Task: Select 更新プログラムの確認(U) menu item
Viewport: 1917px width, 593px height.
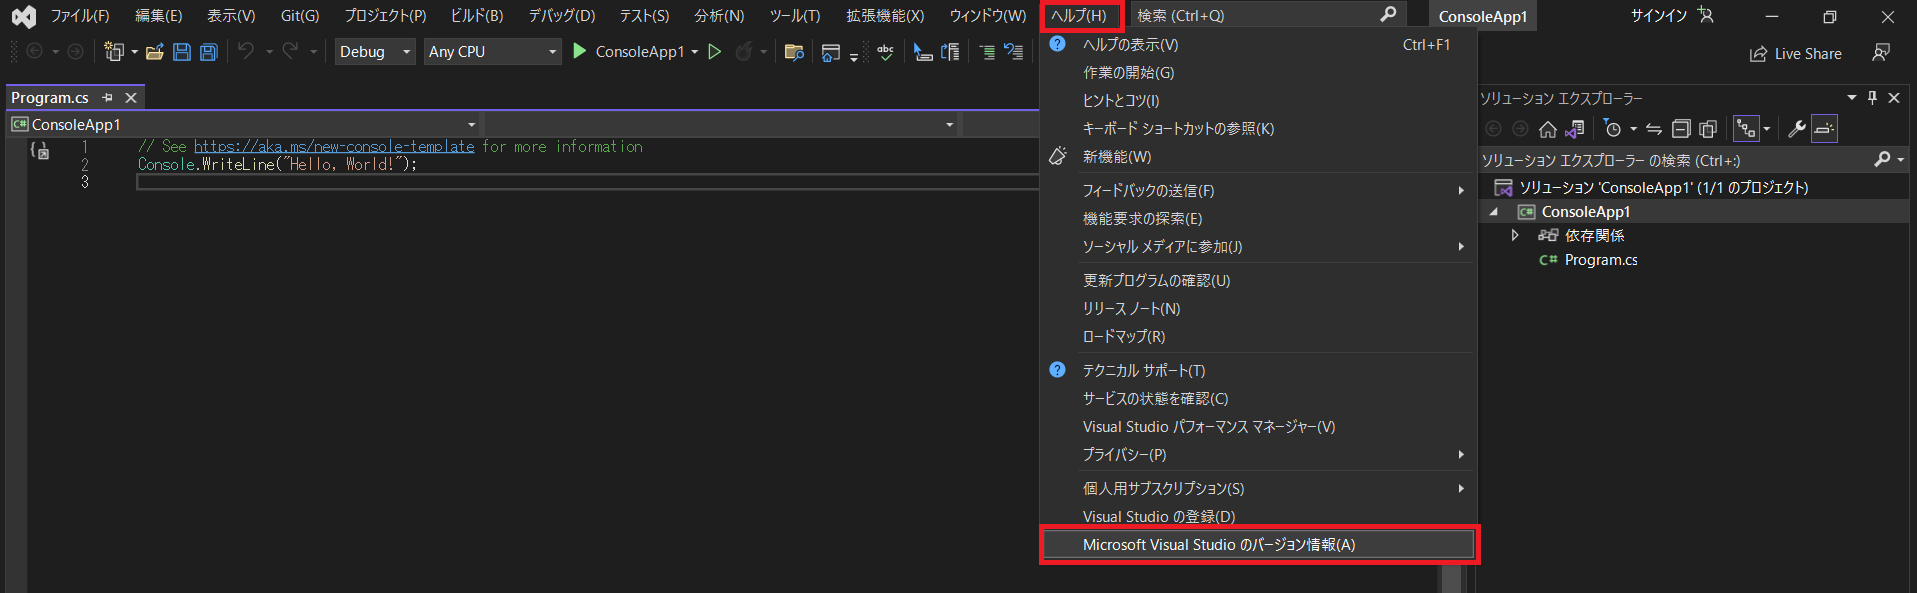Action: [x=1259, y=281]
